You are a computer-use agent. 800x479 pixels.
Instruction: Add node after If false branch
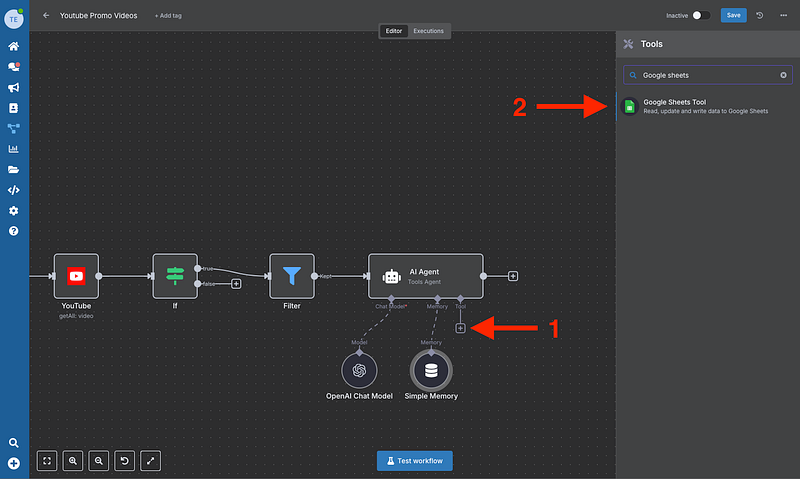tap(236, 284)
